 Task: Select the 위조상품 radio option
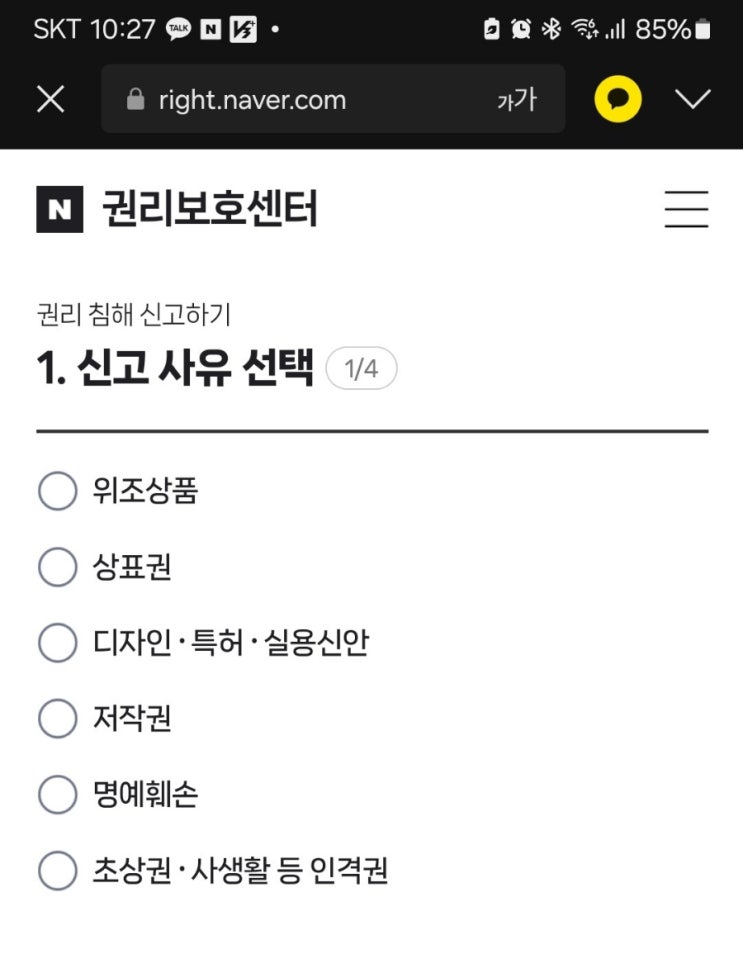[x=57, y=491]
